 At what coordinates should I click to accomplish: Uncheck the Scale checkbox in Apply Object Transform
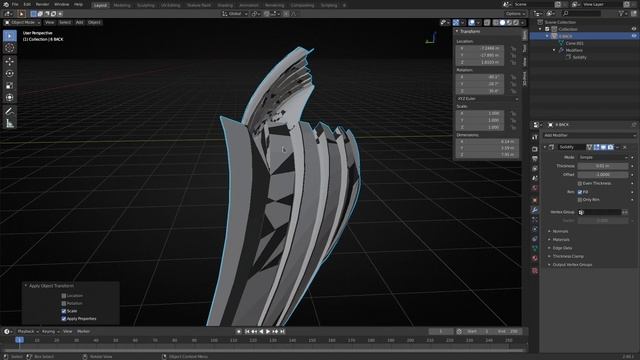[x=64, y=311]
